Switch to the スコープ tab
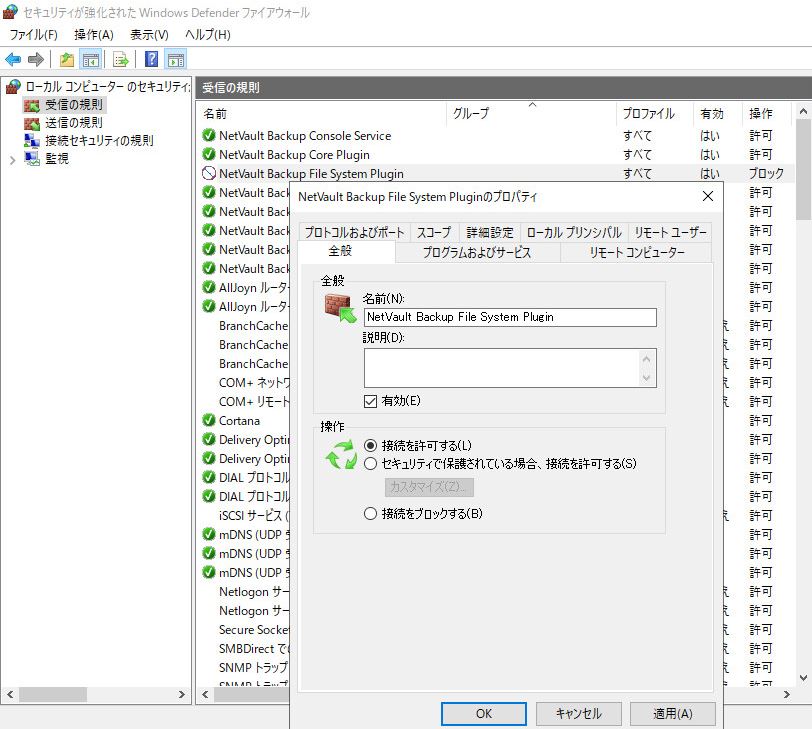Image resolution: width=812 pixels, height=729 pixels. tap(433, 232)
